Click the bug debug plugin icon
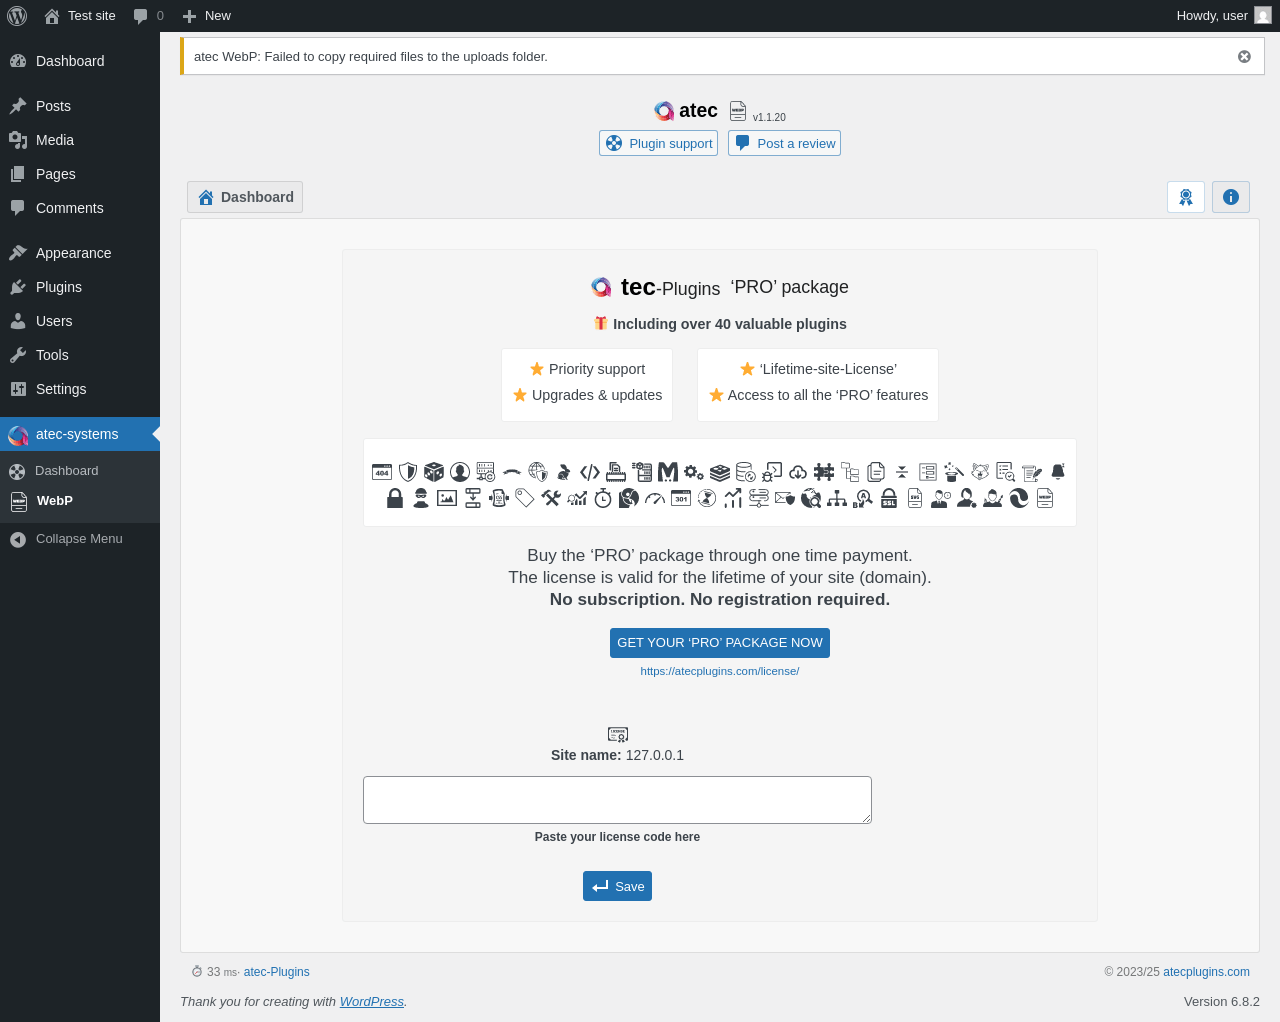1280x1022 pixels. (x=772, y=472)
